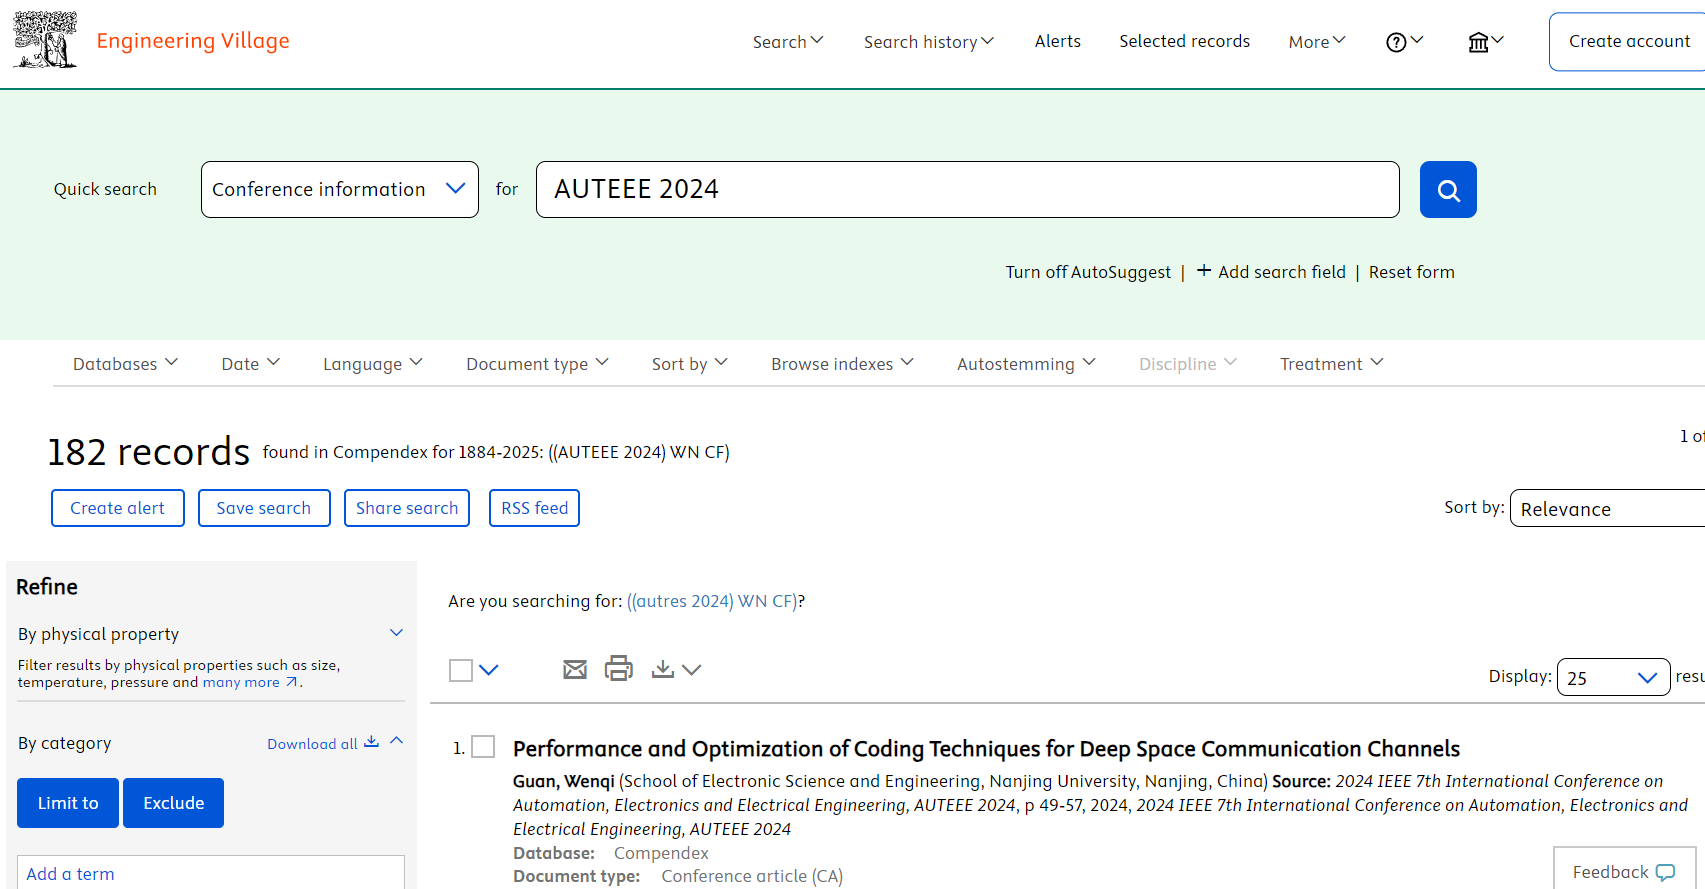Click the Create account button
Viewport: 1705px width, 889px height.
(1628, 41)
